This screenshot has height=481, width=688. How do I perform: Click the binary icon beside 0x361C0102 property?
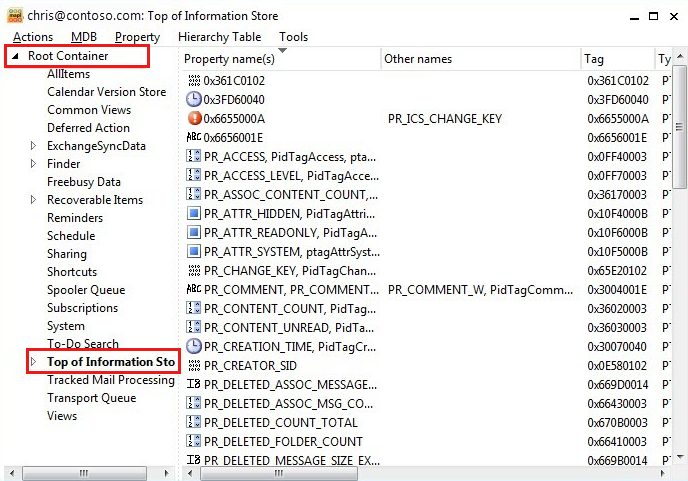194,81
